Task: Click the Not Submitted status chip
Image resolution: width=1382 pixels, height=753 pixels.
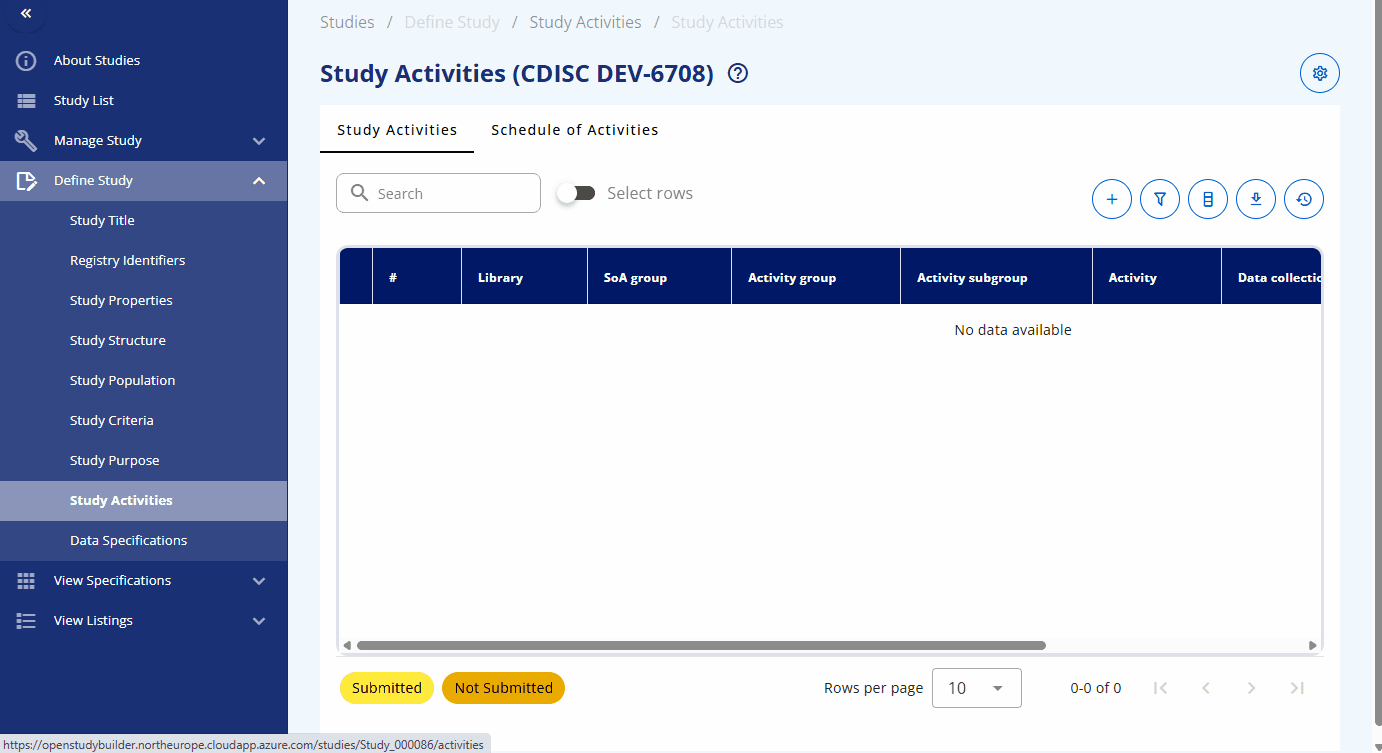Action: coord(504,688)
